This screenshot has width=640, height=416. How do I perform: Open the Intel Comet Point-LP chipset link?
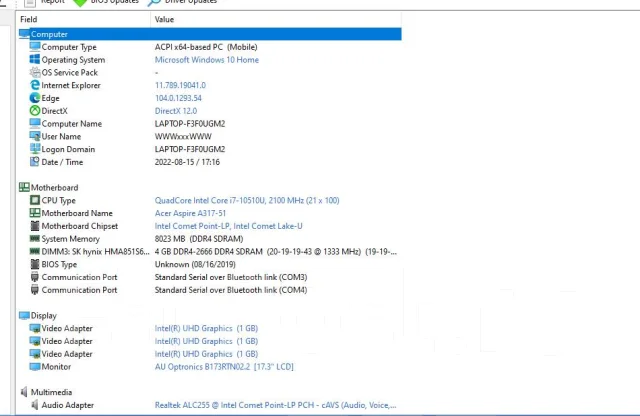[x=229, y=226]
